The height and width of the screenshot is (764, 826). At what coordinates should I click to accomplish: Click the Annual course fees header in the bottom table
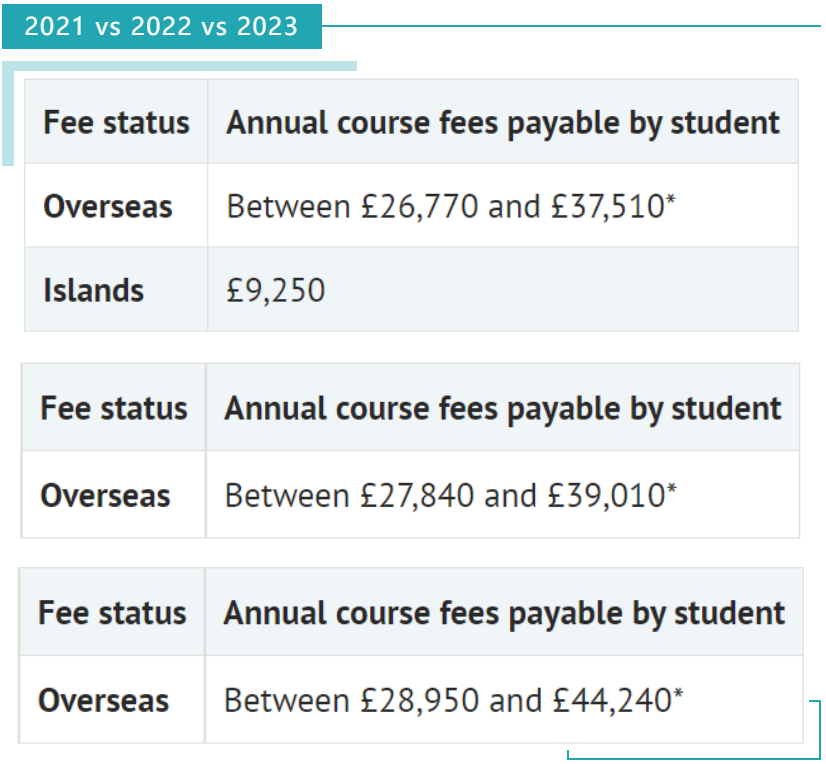504,612
